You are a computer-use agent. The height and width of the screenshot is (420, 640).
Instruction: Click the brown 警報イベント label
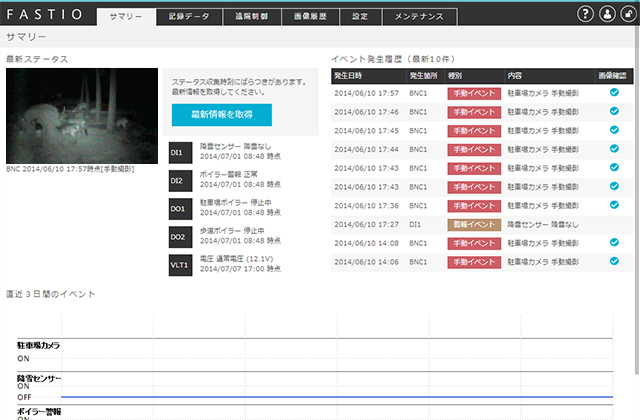click(473, 224)
